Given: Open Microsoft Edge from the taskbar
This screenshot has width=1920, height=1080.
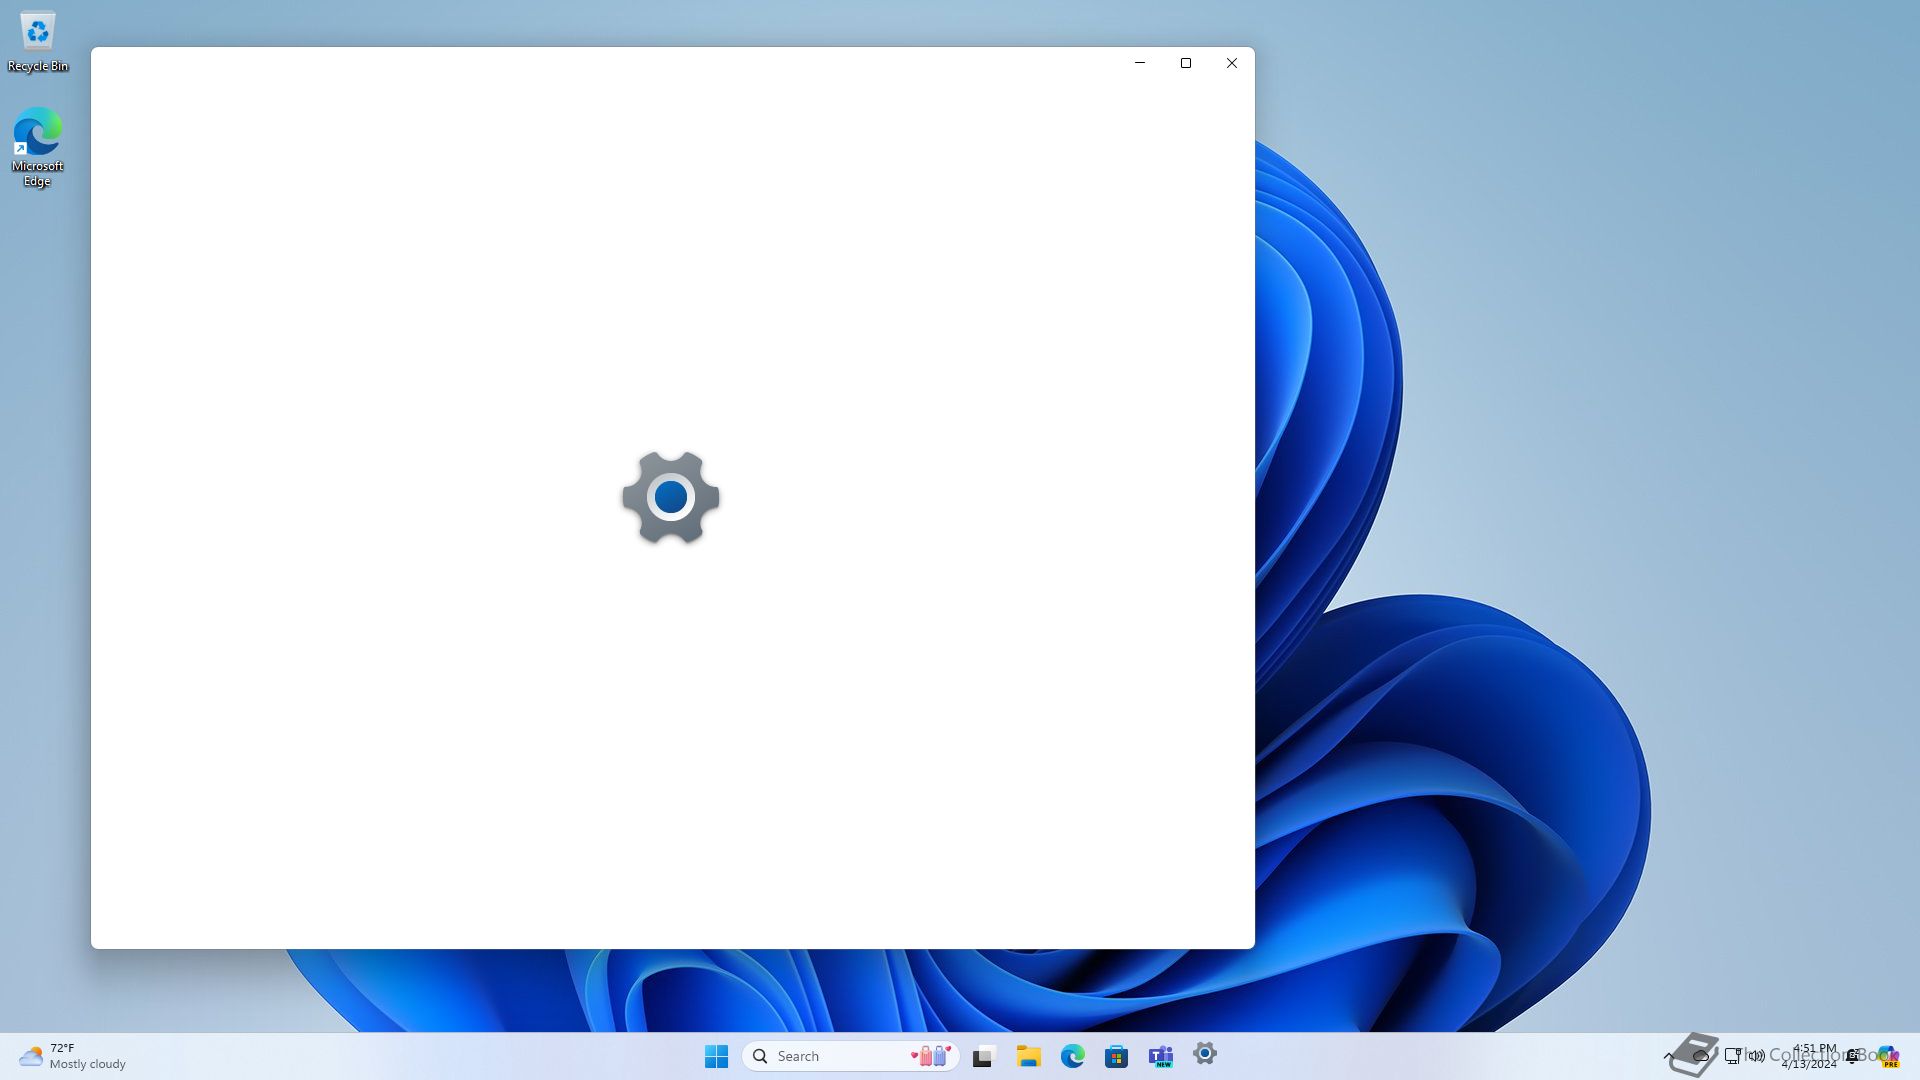Looking at the screenshot, I should point(1072,1056).
